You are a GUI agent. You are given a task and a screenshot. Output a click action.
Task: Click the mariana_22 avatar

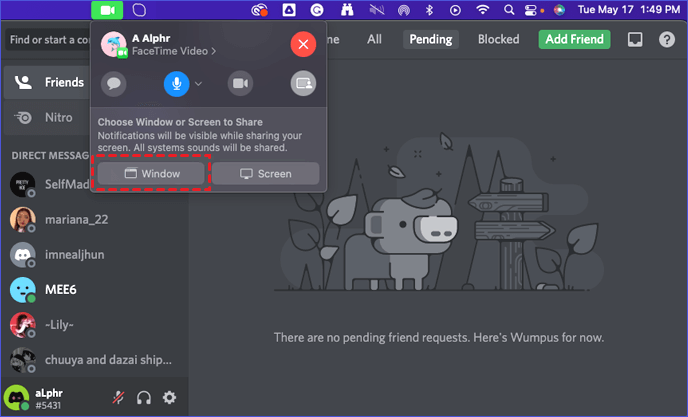[22, 219]
